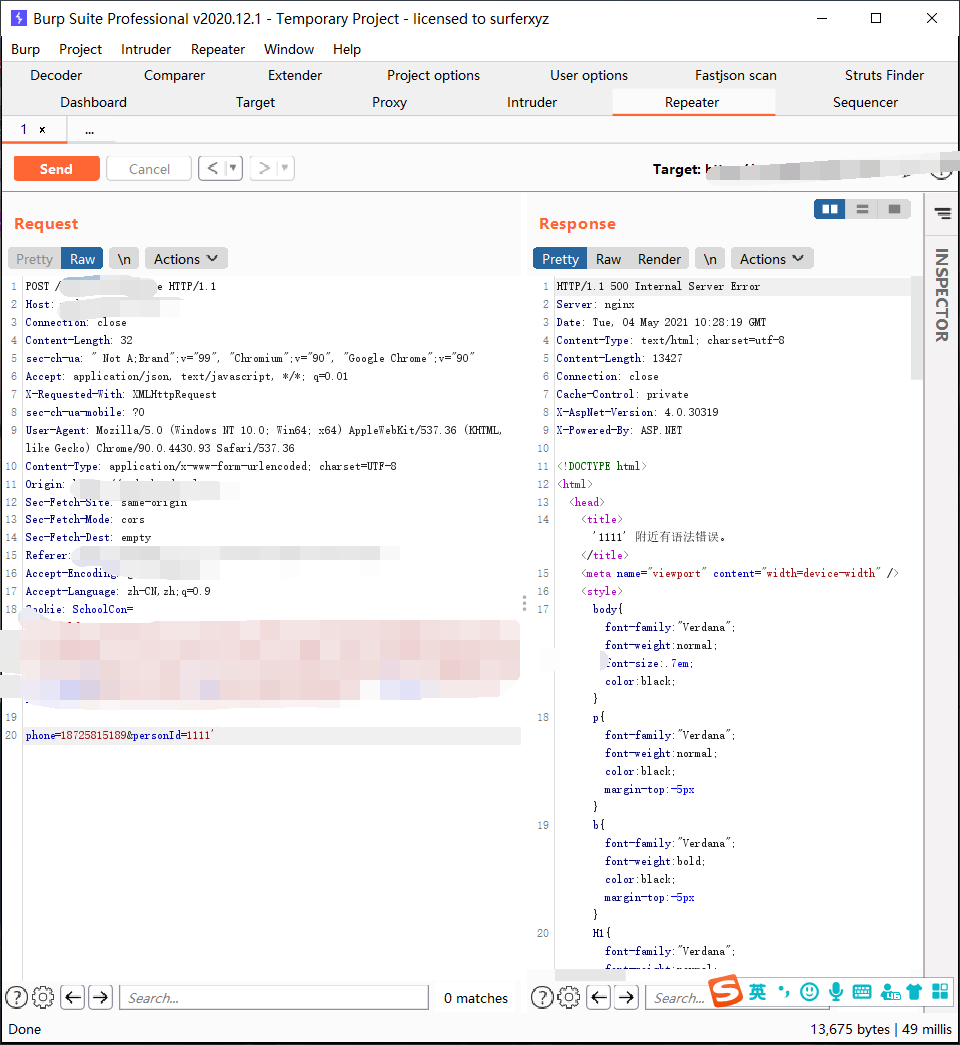The image size is (960, 1045).
Task: Select combined tabbed layout icon
Action: 894,209
